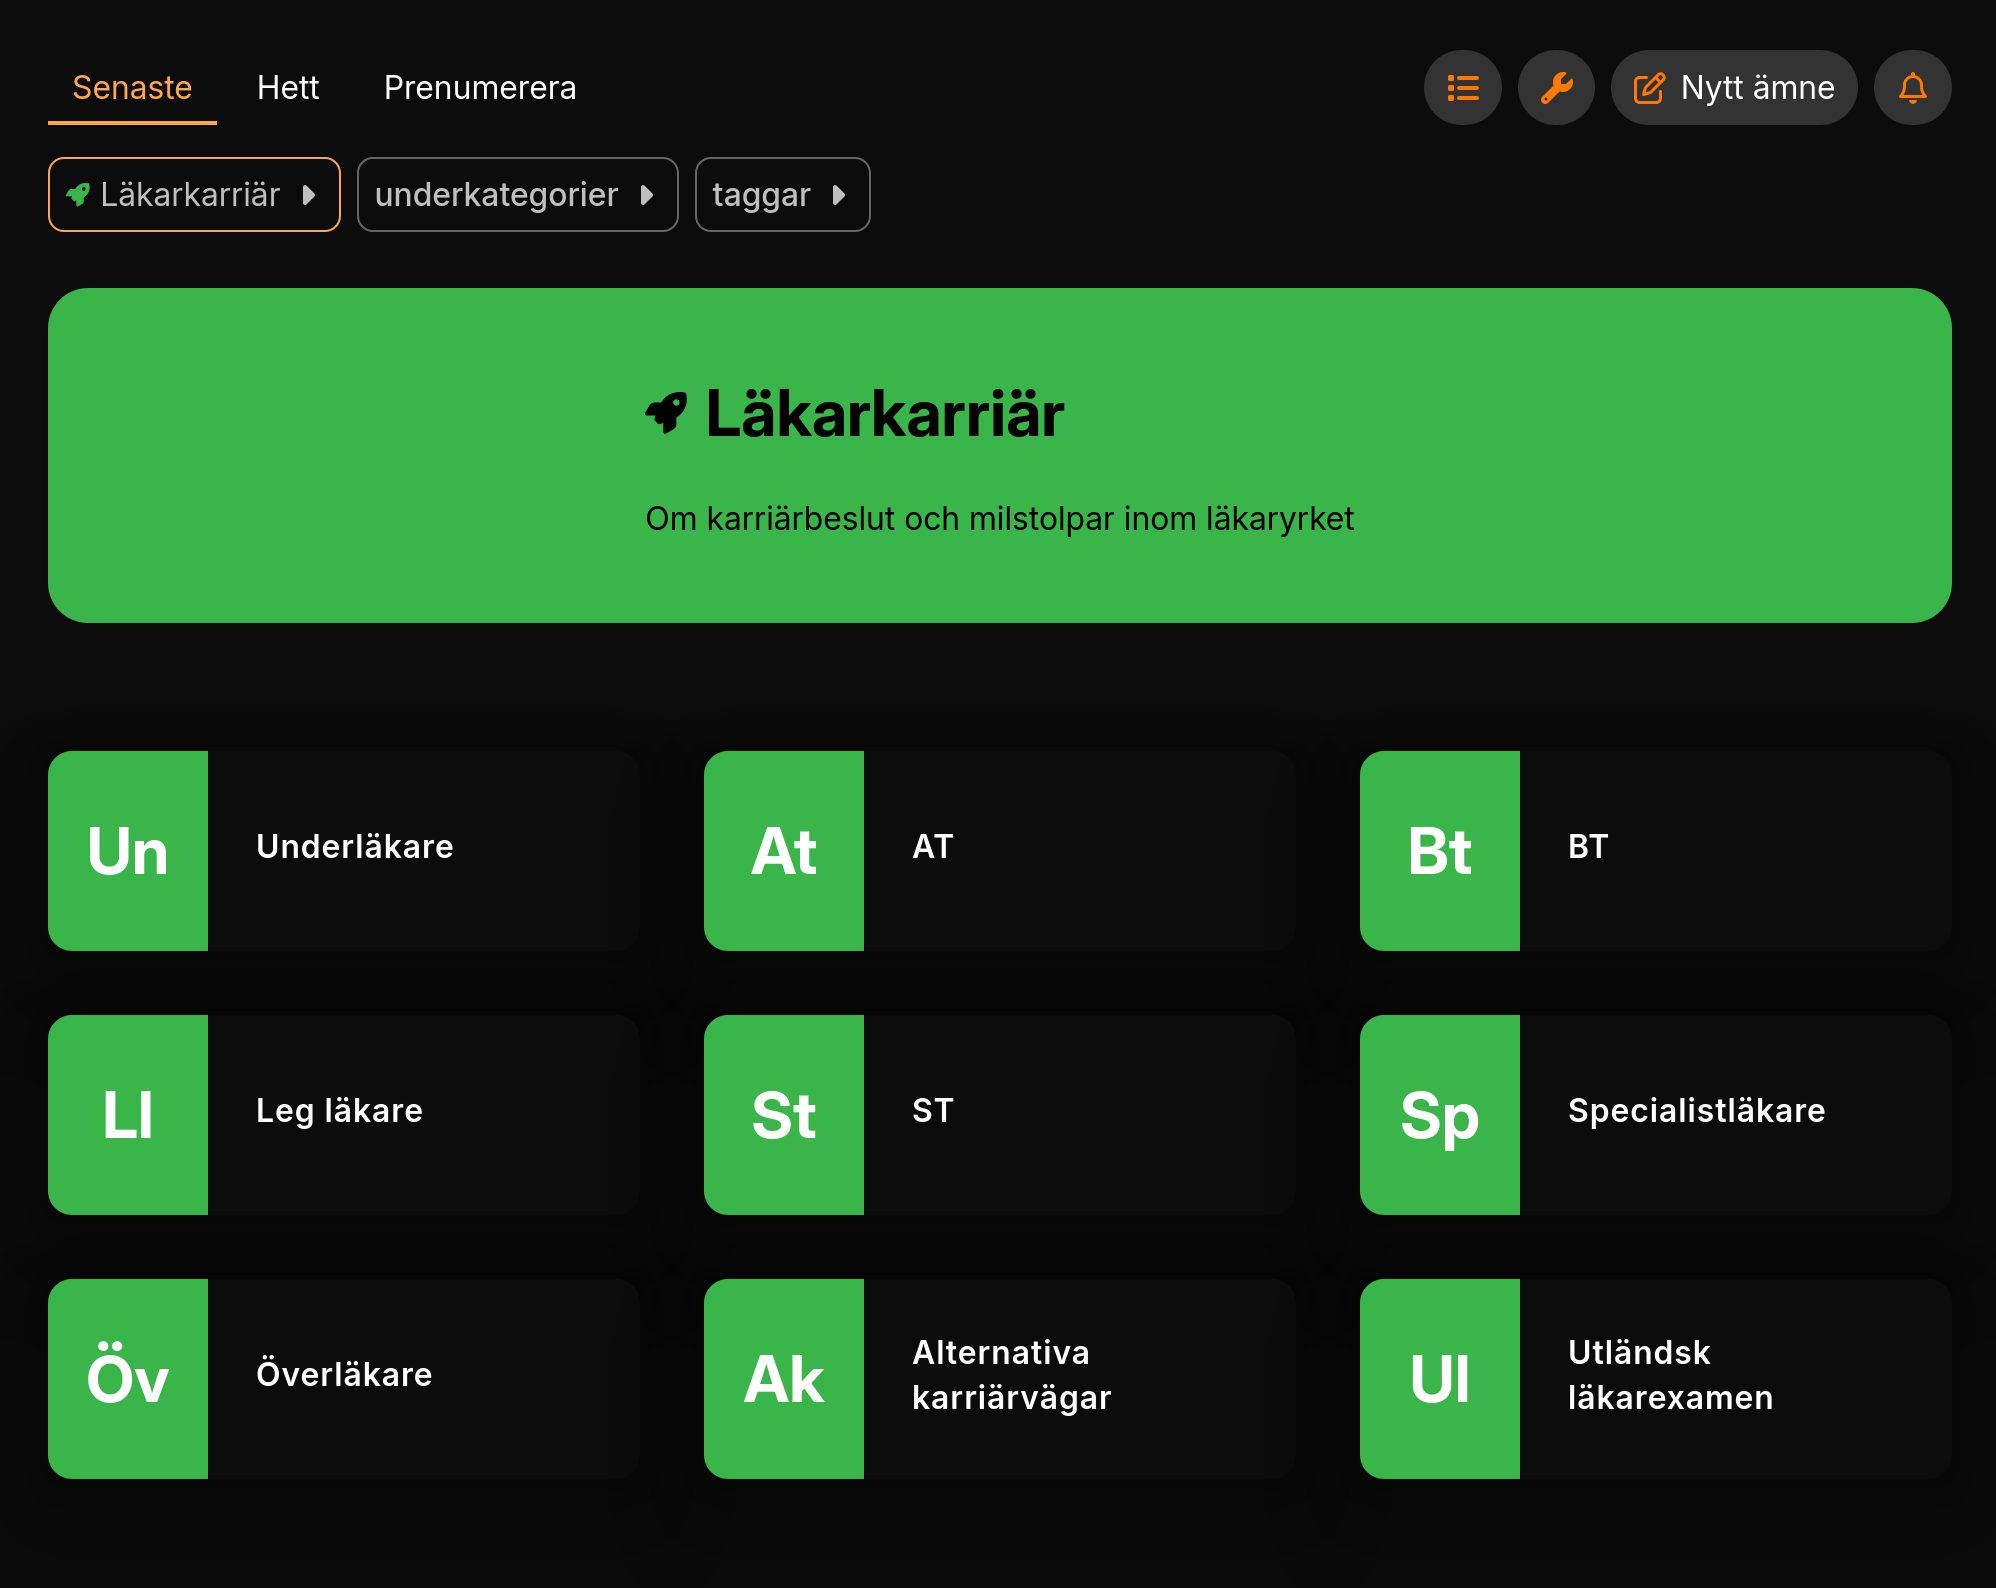Viewport: 1996px width, 1588px height.
Task: Open the underkategorier dropdown
Action: tap(517, 195)
